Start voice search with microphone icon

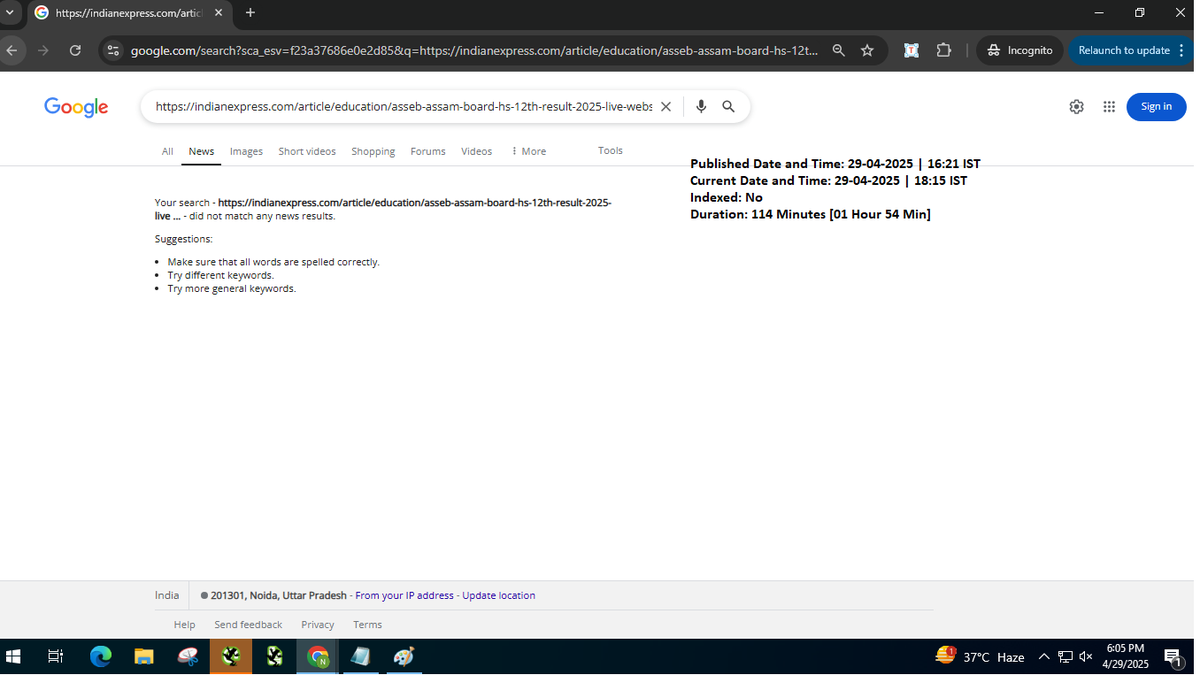(701, 106)
